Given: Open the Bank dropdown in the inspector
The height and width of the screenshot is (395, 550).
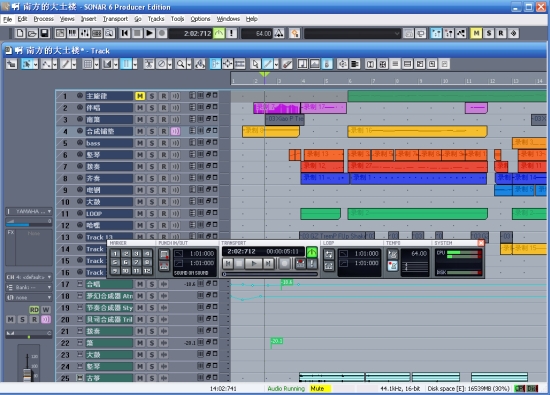Looking at the screenshot, I should coord(29,287).
